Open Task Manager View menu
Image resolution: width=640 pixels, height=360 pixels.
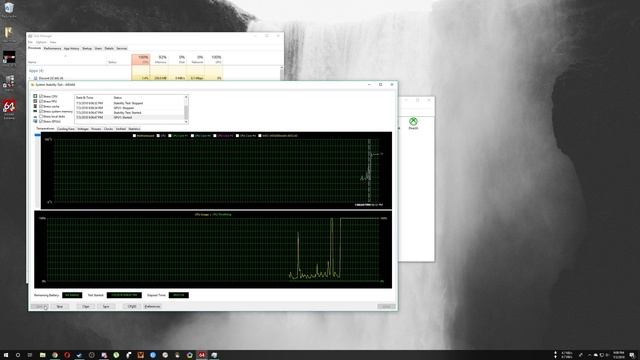53,42
